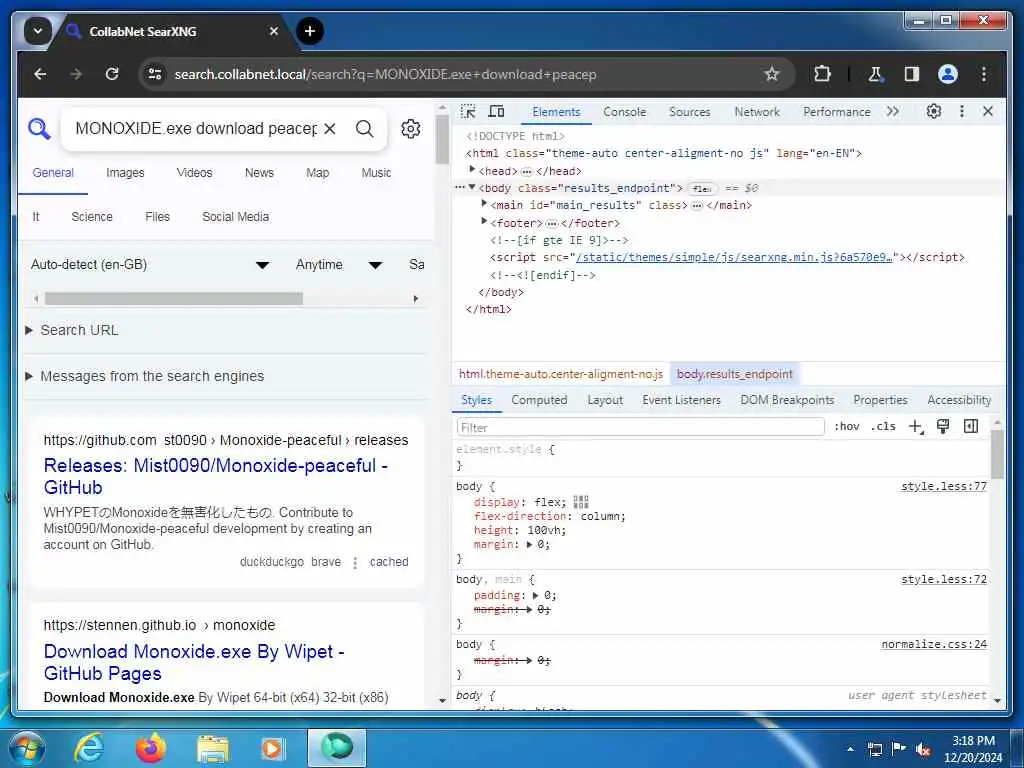Select the Videos search category

pyautogui.click(x=194, y=172)
